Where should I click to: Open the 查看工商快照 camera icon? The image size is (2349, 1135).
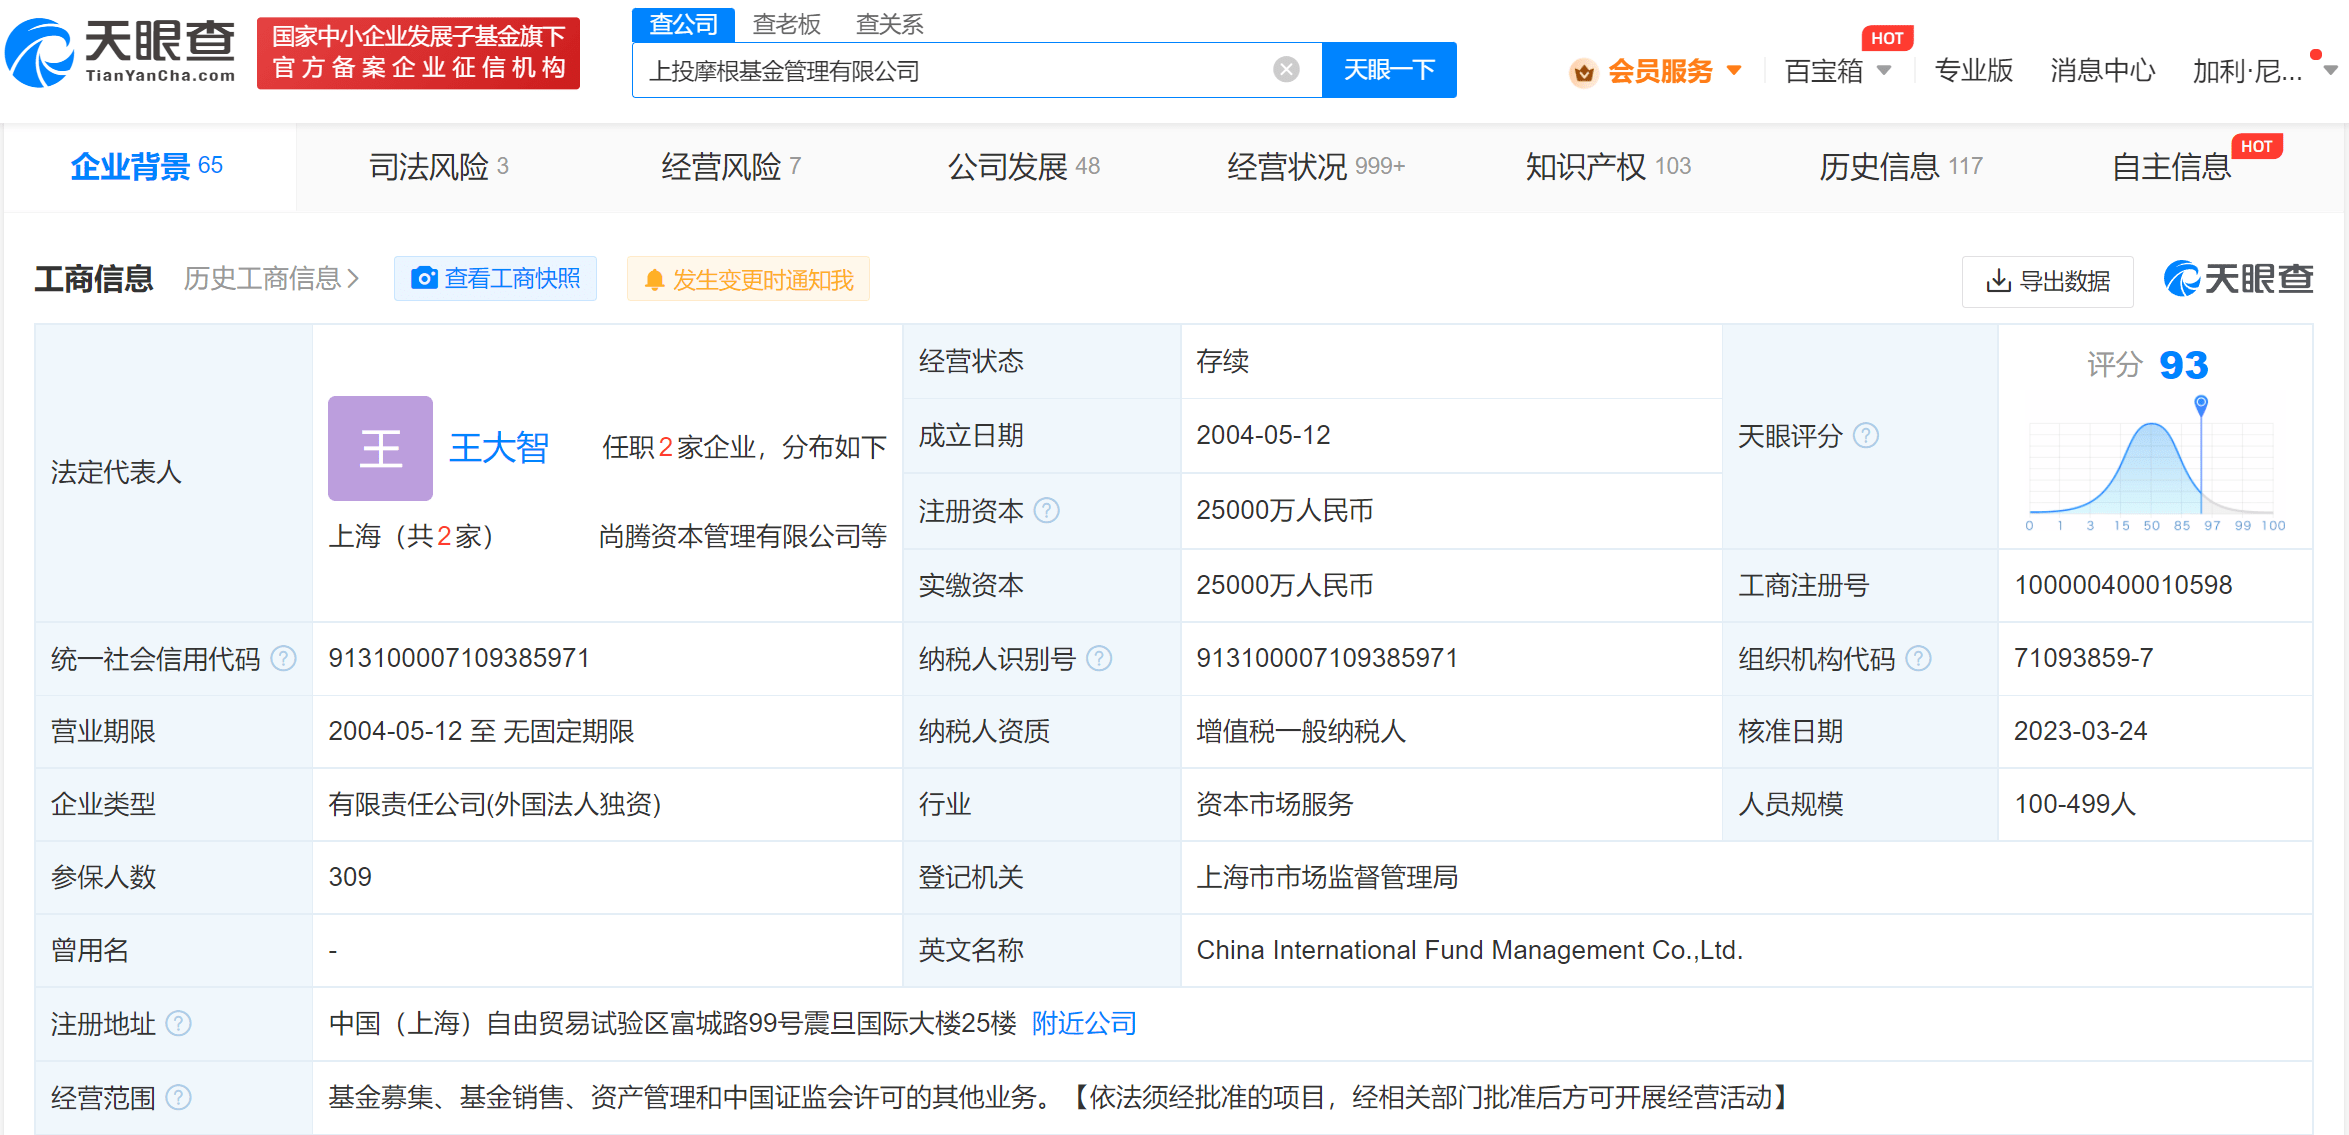click(427, 279)
